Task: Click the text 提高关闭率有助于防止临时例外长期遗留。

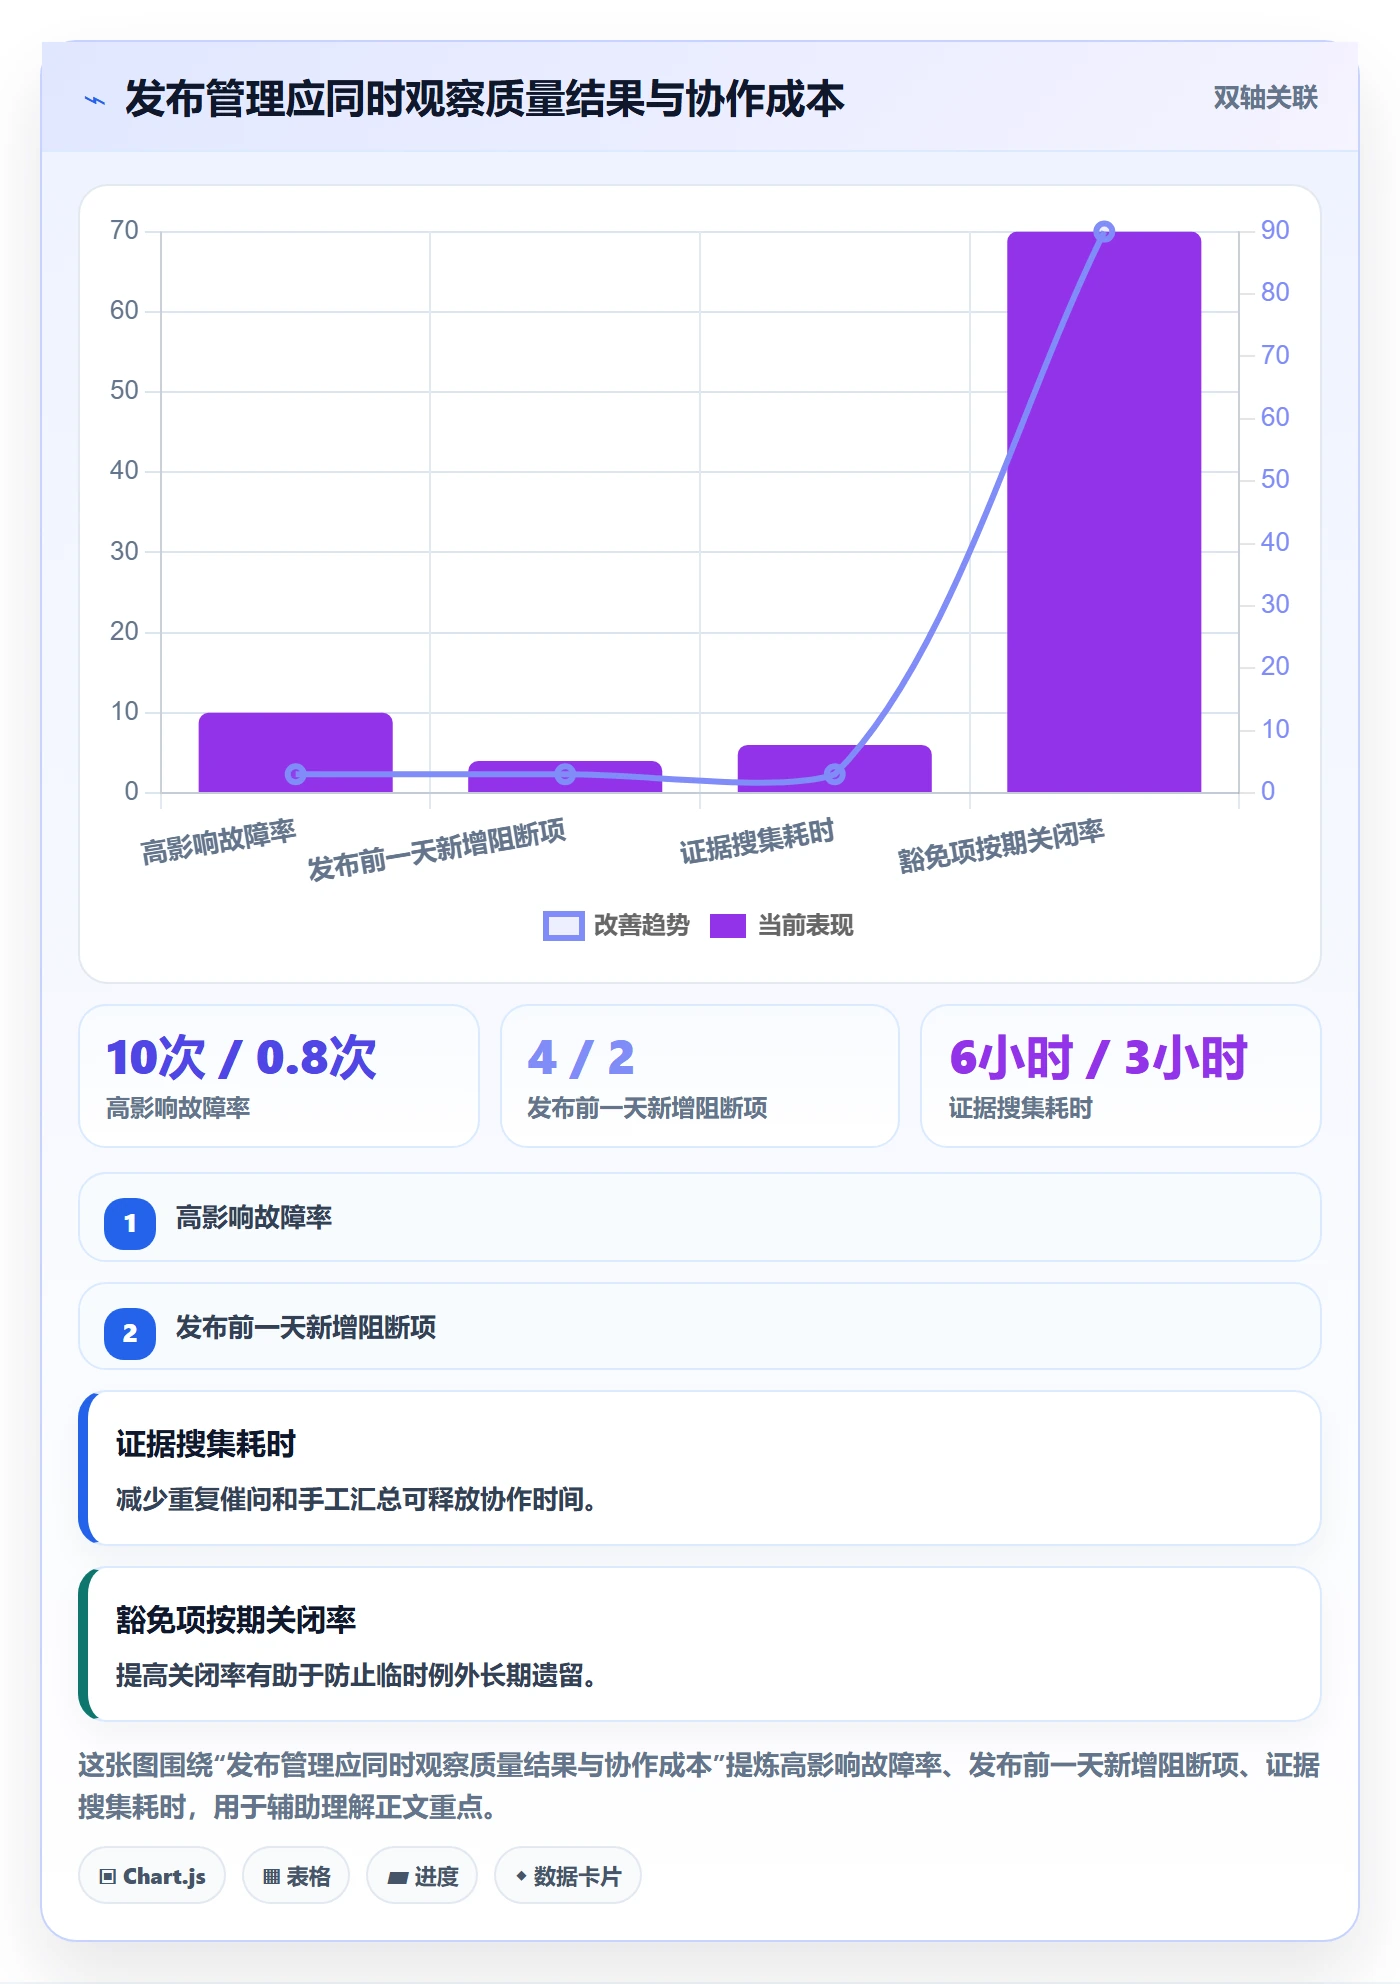Action: 356,1675
